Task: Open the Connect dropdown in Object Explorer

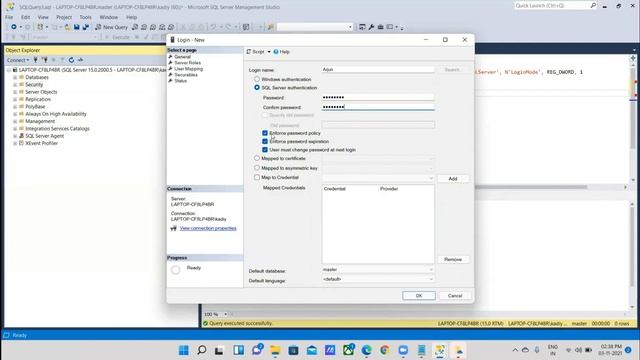Action: point(18,60)
